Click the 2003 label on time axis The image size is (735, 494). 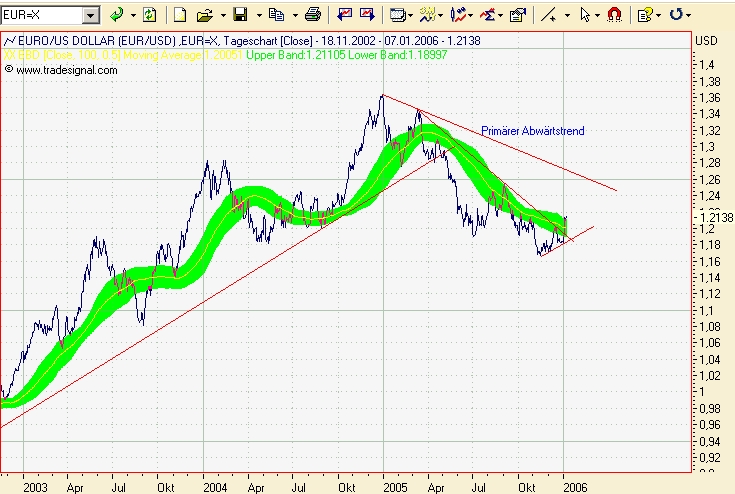35,487
